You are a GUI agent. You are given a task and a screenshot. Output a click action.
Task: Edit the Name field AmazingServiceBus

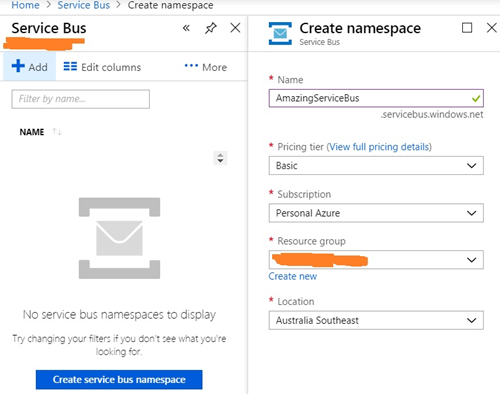[376, 98]
